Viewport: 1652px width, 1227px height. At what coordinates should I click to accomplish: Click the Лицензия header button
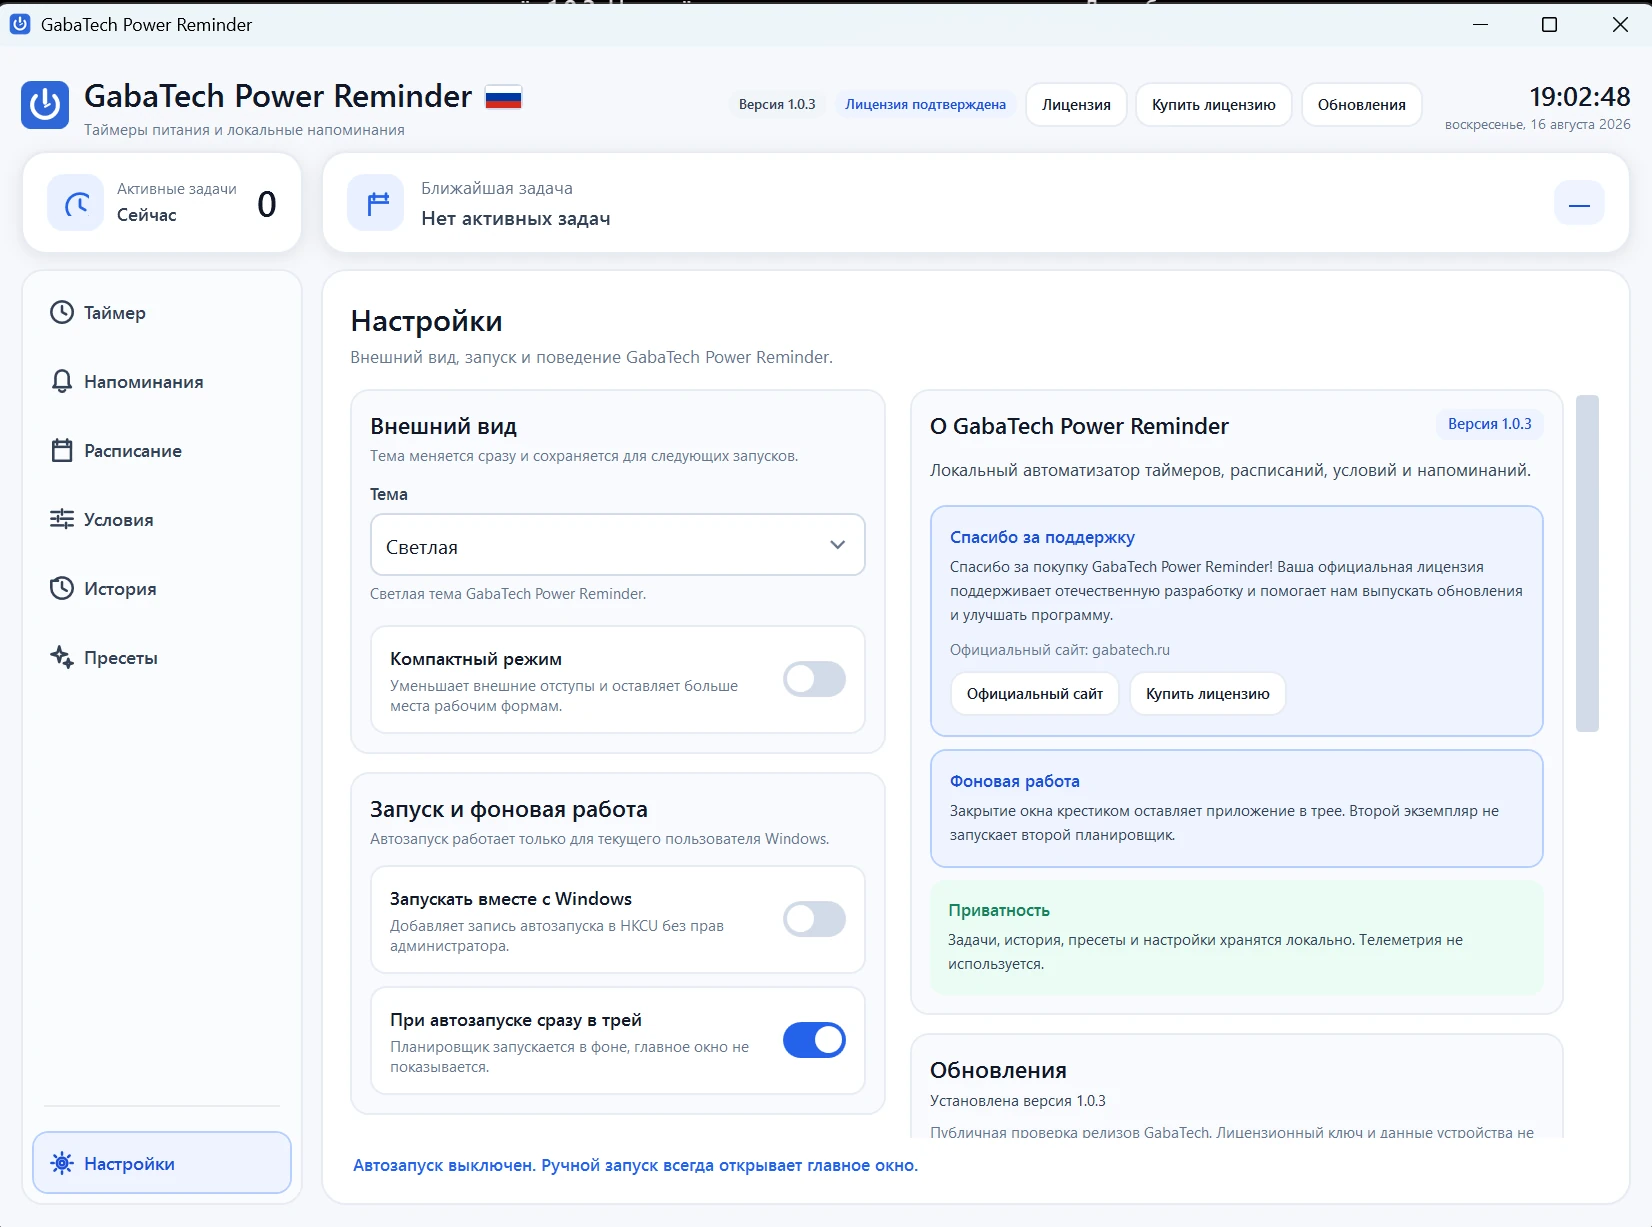pos(1076,105)
